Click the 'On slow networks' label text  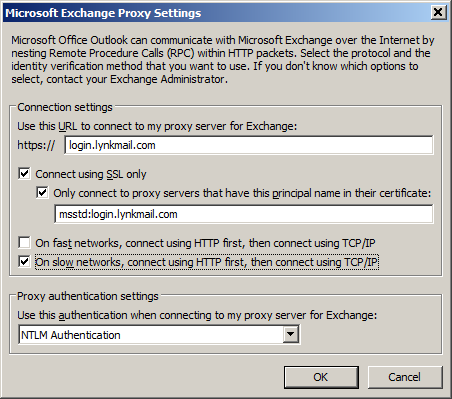coord(207,262)
